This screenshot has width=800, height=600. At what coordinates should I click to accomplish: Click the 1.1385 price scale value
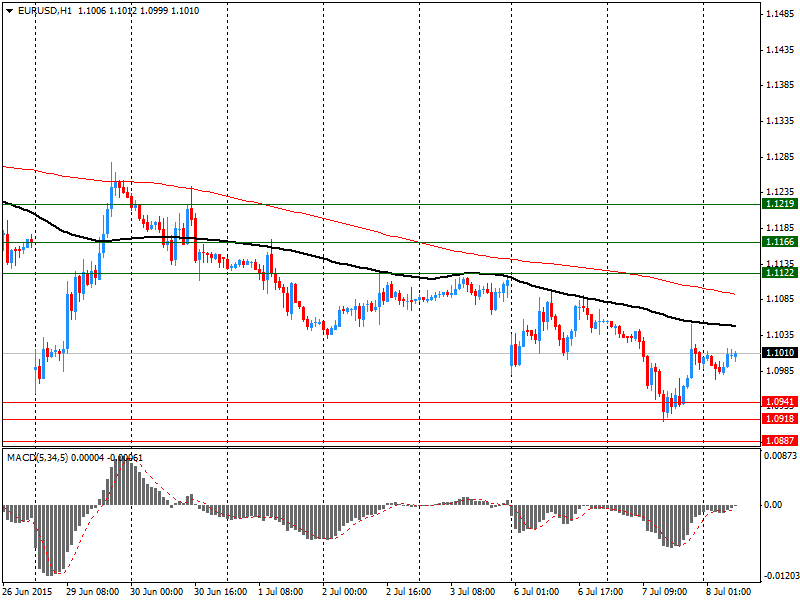click(781, 85)
